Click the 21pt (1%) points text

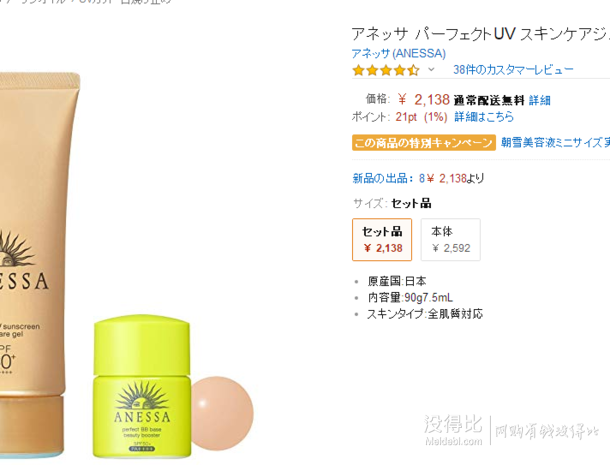coord(421,117)
